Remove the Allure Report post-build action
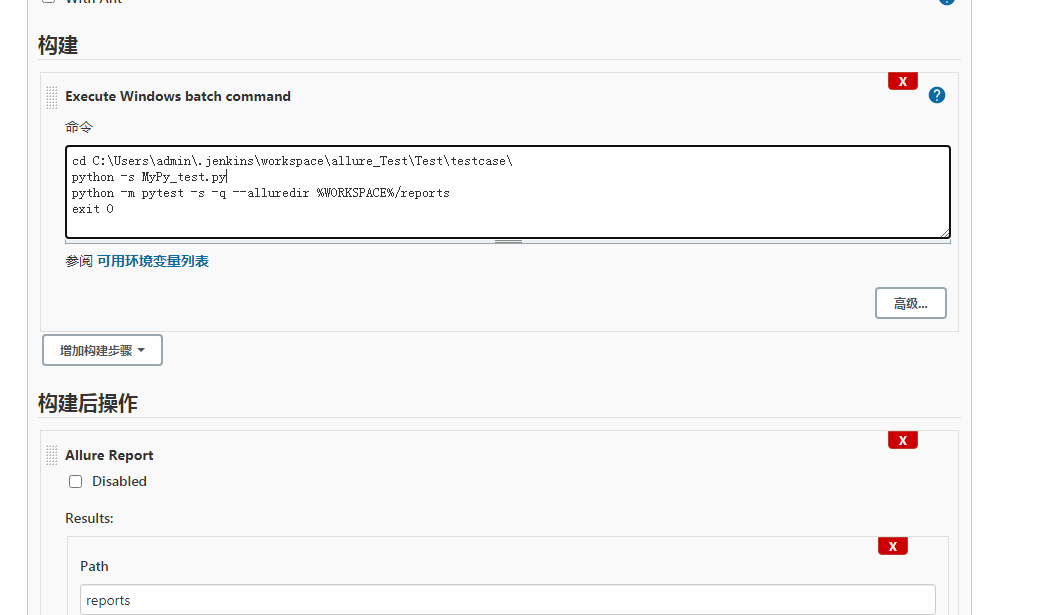Image resolution: width=1052 pixels, height=615 pixels. point(902,440)
